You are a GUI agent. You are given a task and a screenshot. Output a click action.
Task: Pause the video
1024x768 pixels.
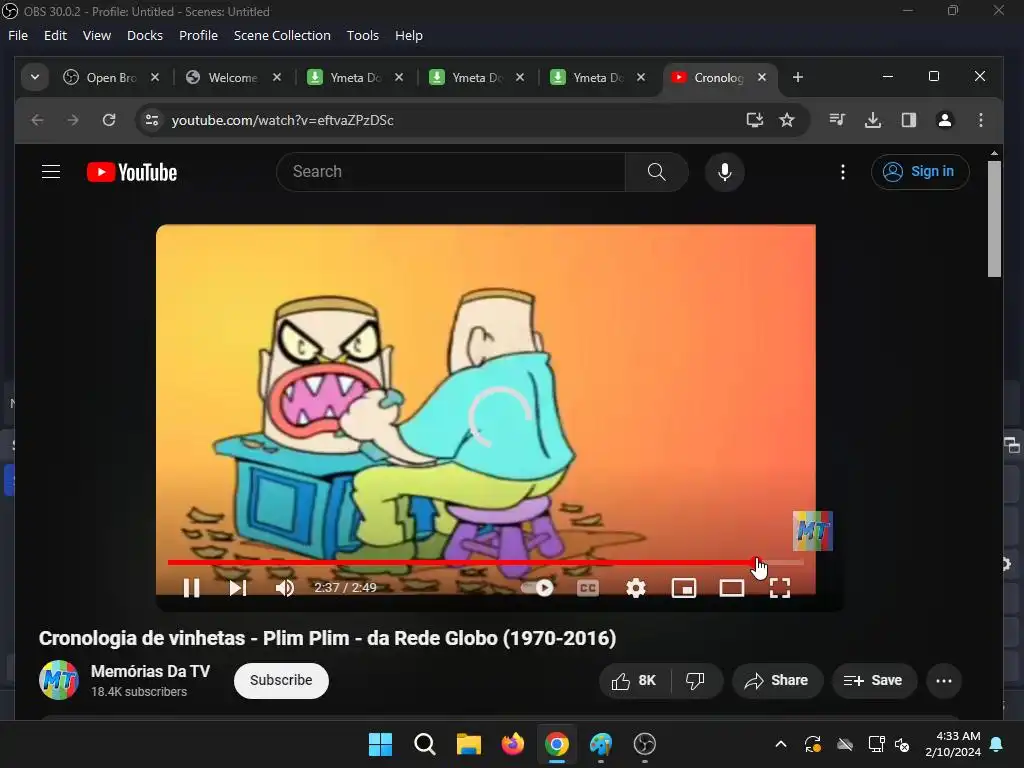(x=191, y=588)
